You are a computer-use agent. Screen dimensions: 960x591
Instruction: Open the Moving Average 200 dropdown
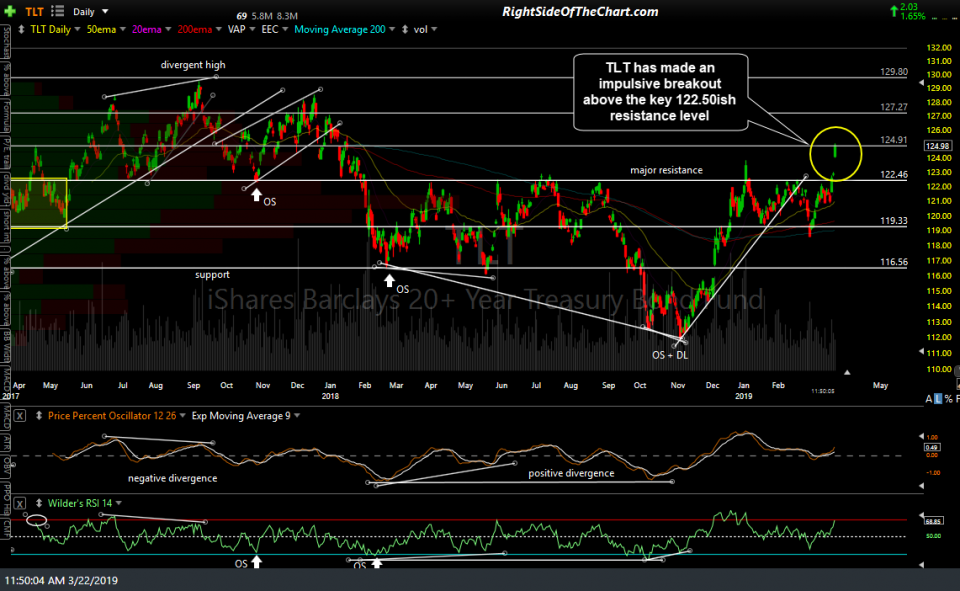340,29
